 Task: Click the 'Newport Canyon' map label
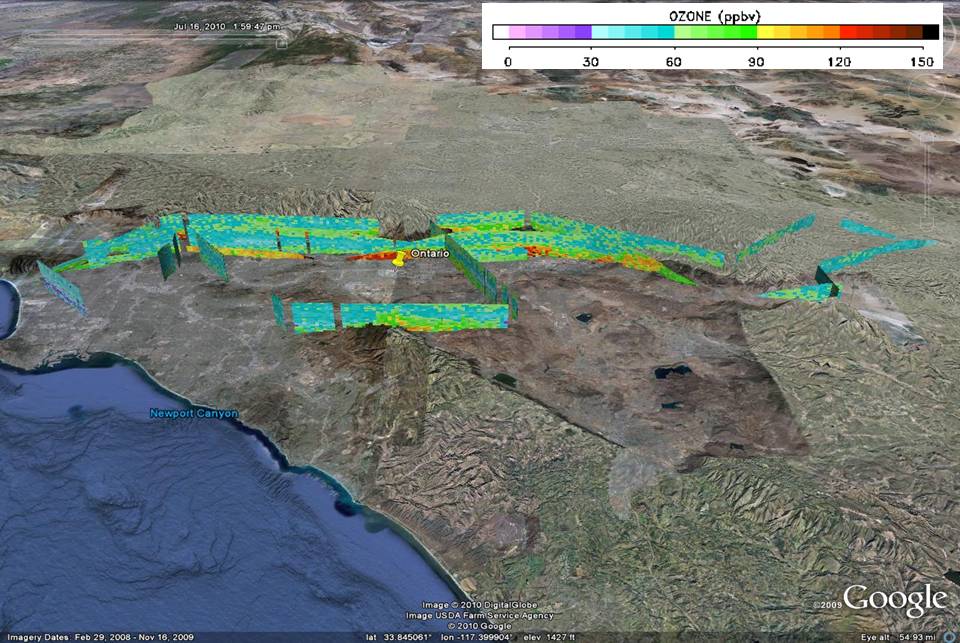(x=194, y=413)
